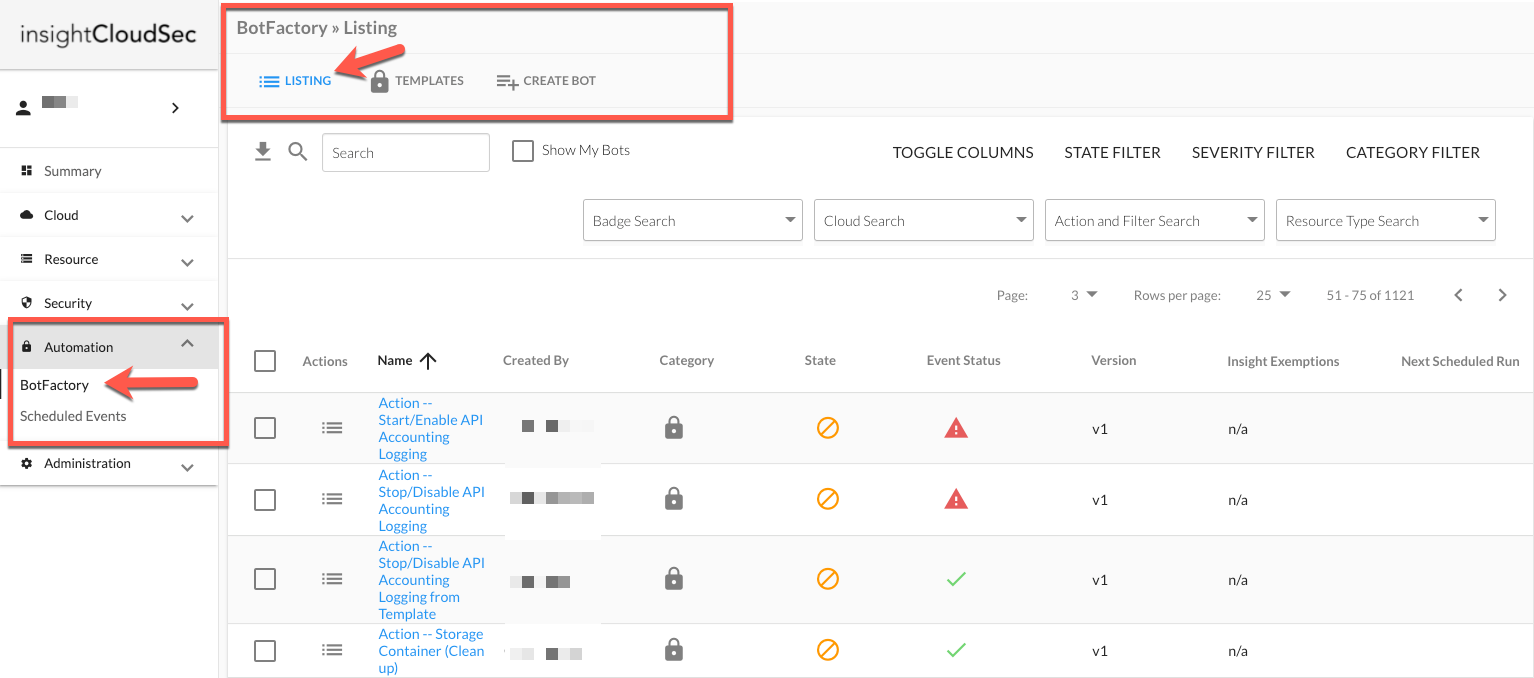This screenshot has width=1534, height=678.
Task: Click the magnifying glass search icon
Action: coord(298,152)
